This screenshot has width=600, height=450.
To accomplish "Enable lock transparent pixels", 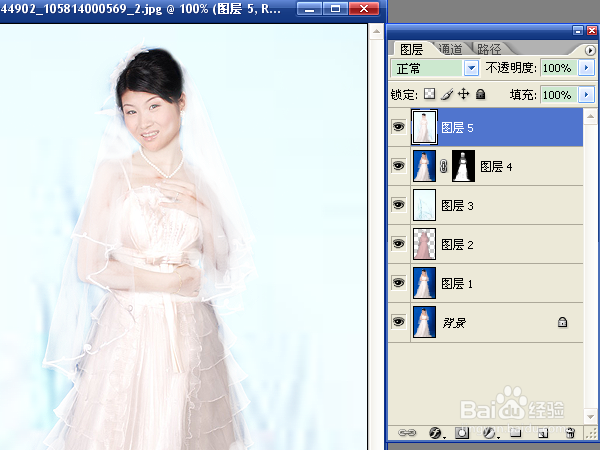I will click(430, 94).
